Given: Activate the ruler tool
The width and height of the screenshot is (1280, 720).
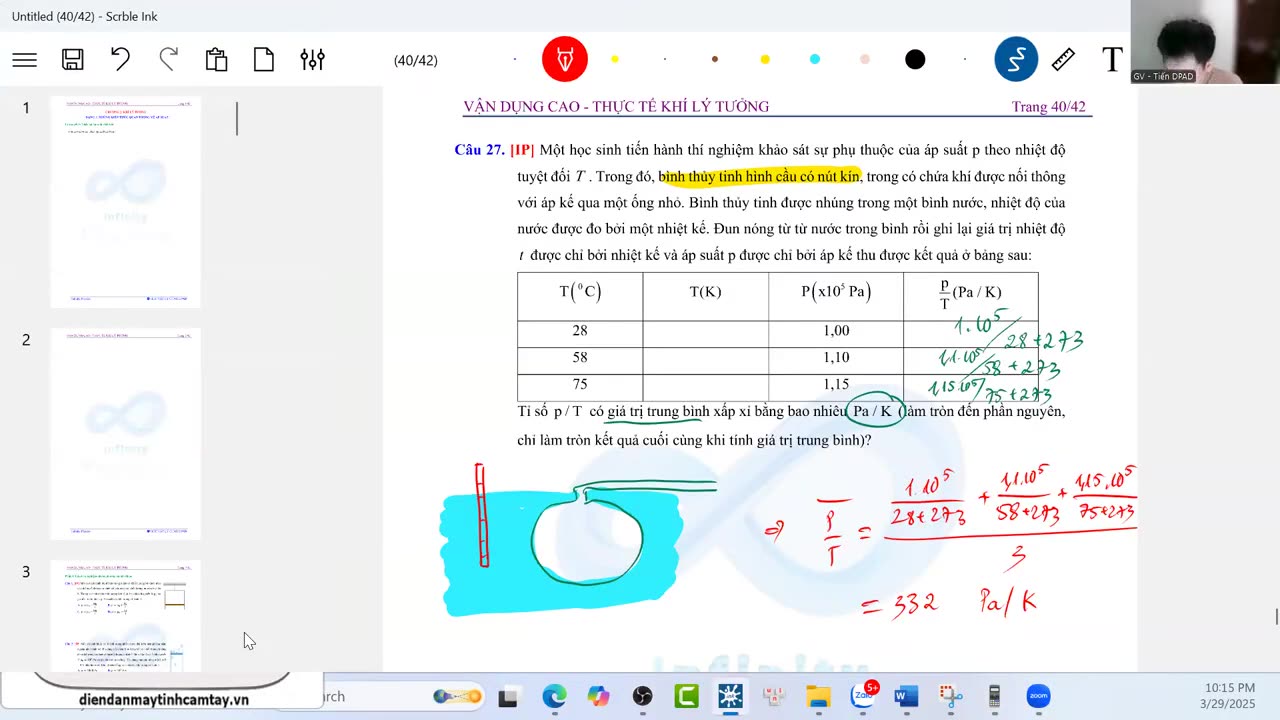Looking at the screenshot, I should 1063,60.
